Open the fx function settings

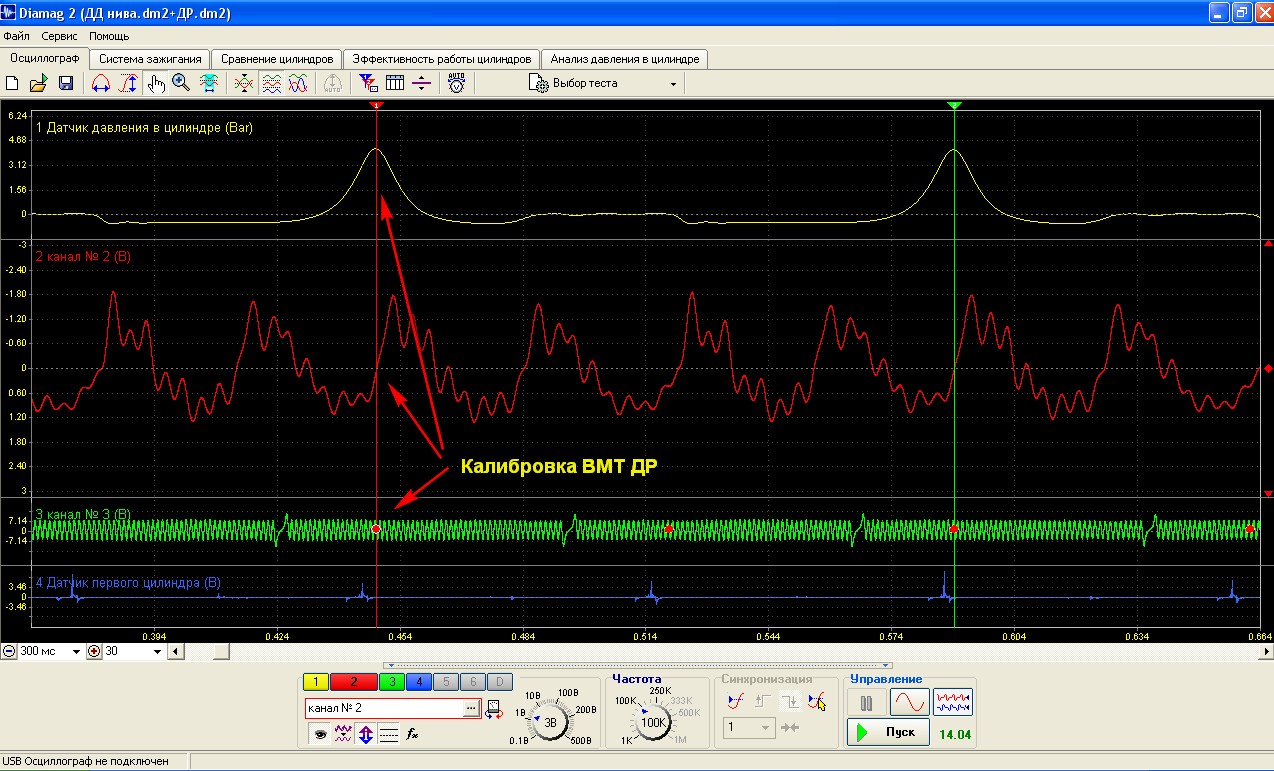tap(412, 734)
